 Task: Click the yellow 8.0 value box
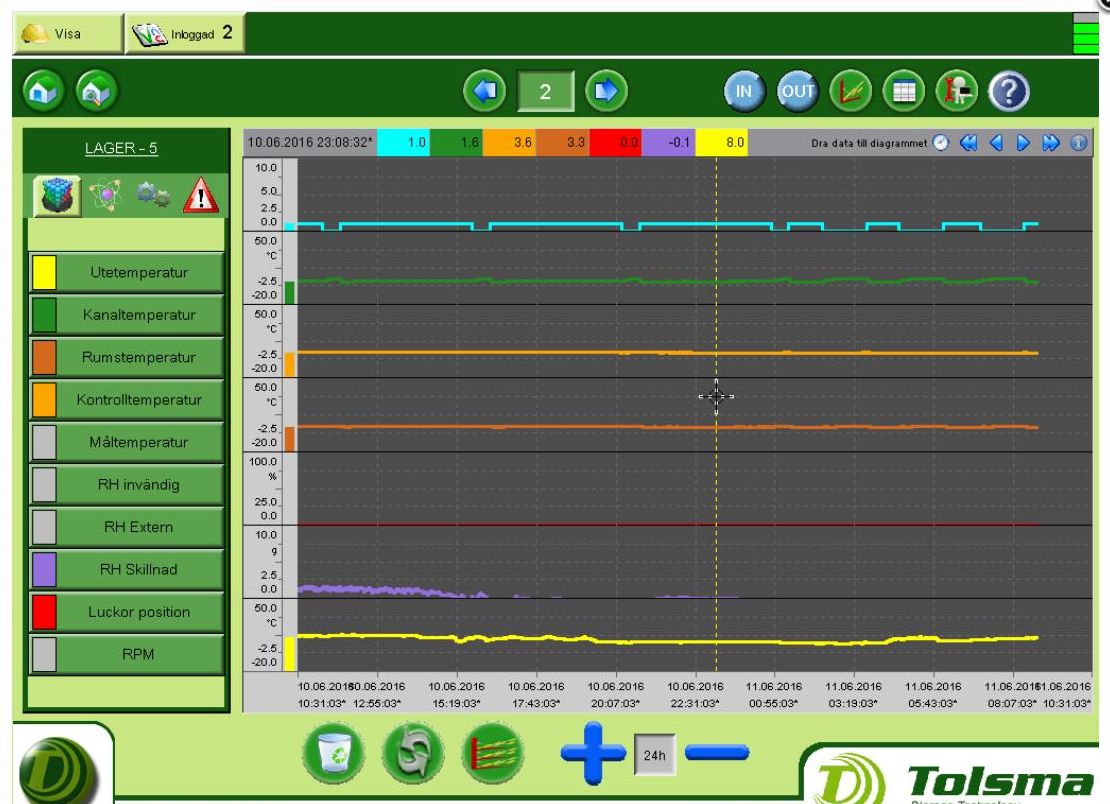(x=722, y=142)
